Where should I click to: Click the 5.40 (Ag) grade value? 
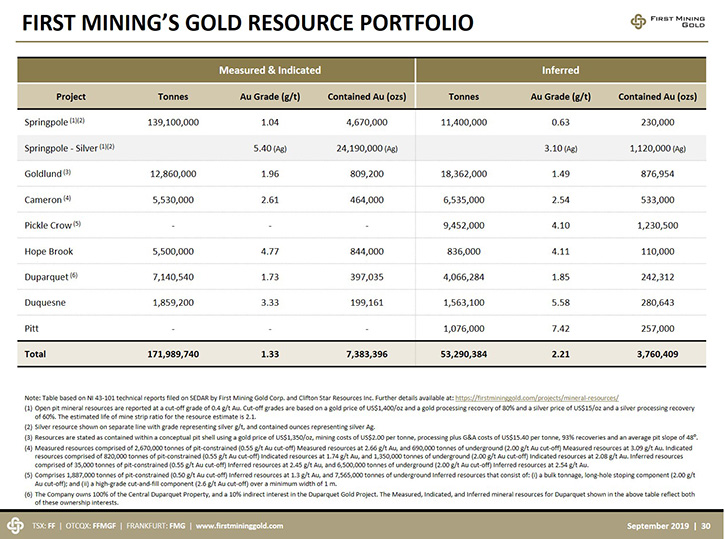(x=270, y=148)
